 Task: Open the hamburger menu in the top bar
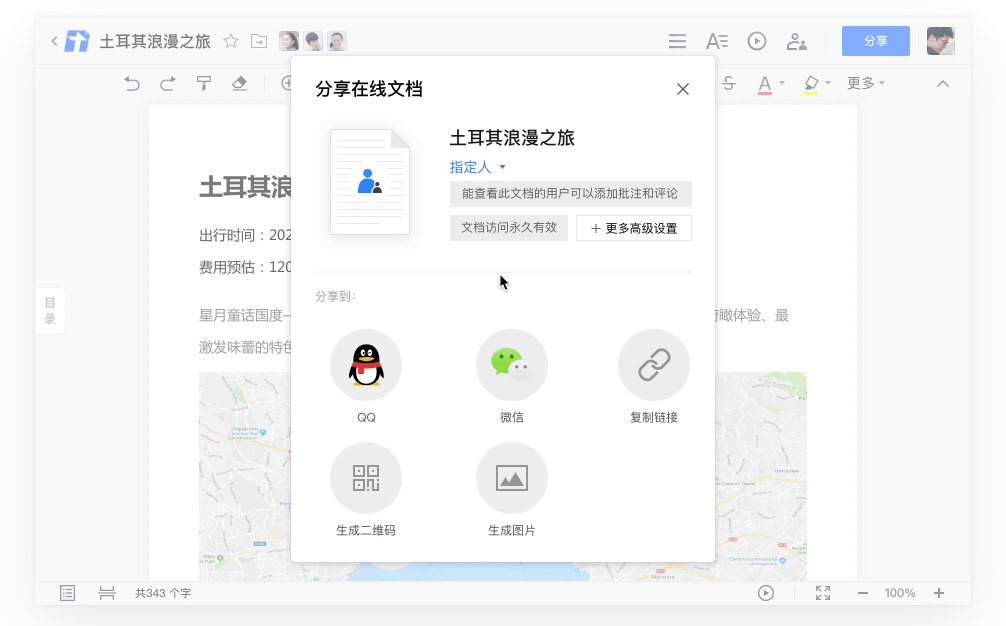(677, 41)
